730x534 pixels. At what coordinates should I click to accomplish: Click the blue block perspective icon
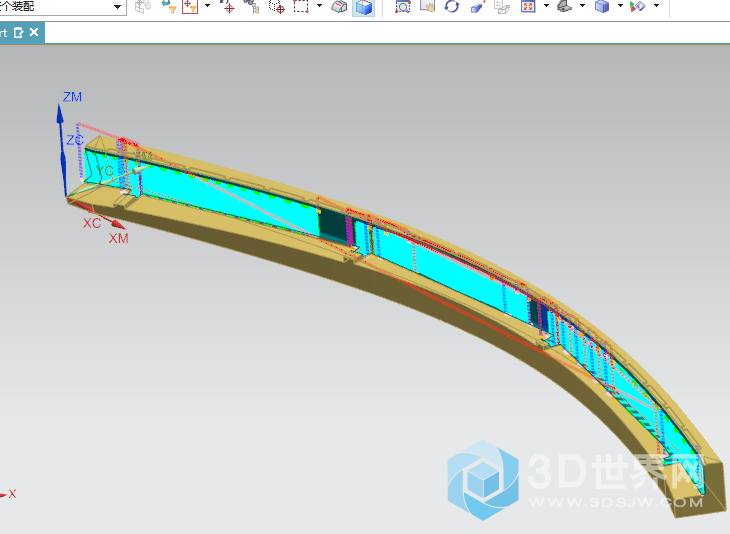click(x=478, y=7)
